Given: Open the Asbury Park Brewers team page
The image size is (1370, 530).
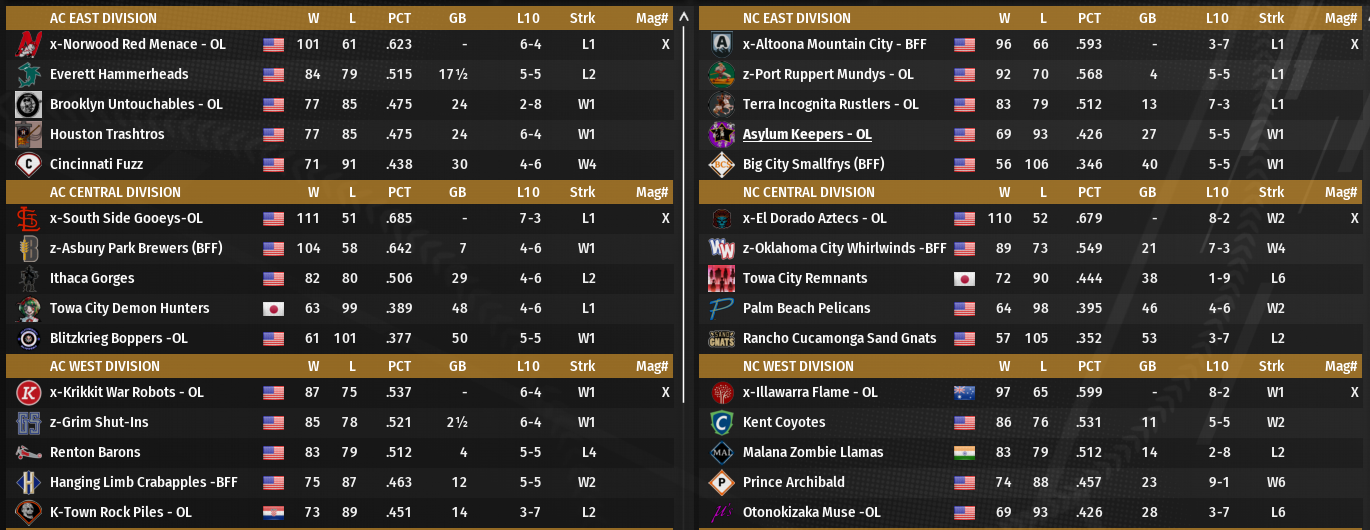Looking at the screenshot, I should [x=136, y=248].
